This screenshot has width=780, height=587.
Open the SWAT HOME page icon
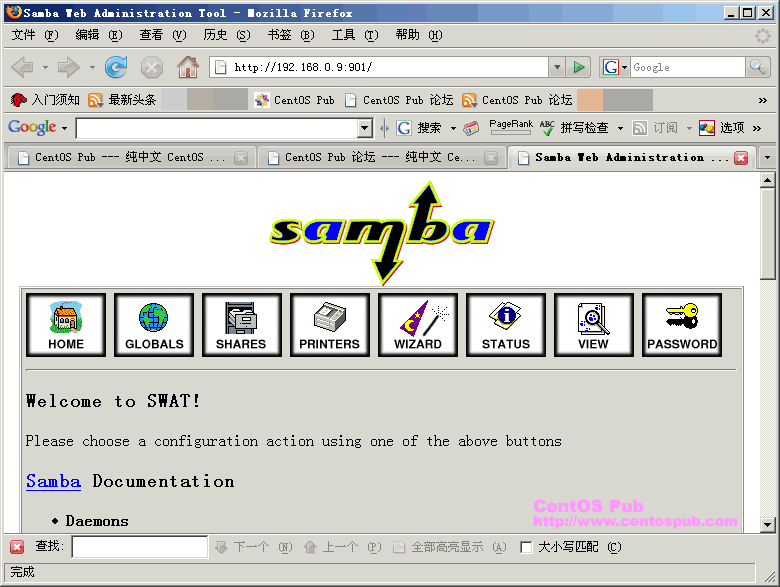66,325
